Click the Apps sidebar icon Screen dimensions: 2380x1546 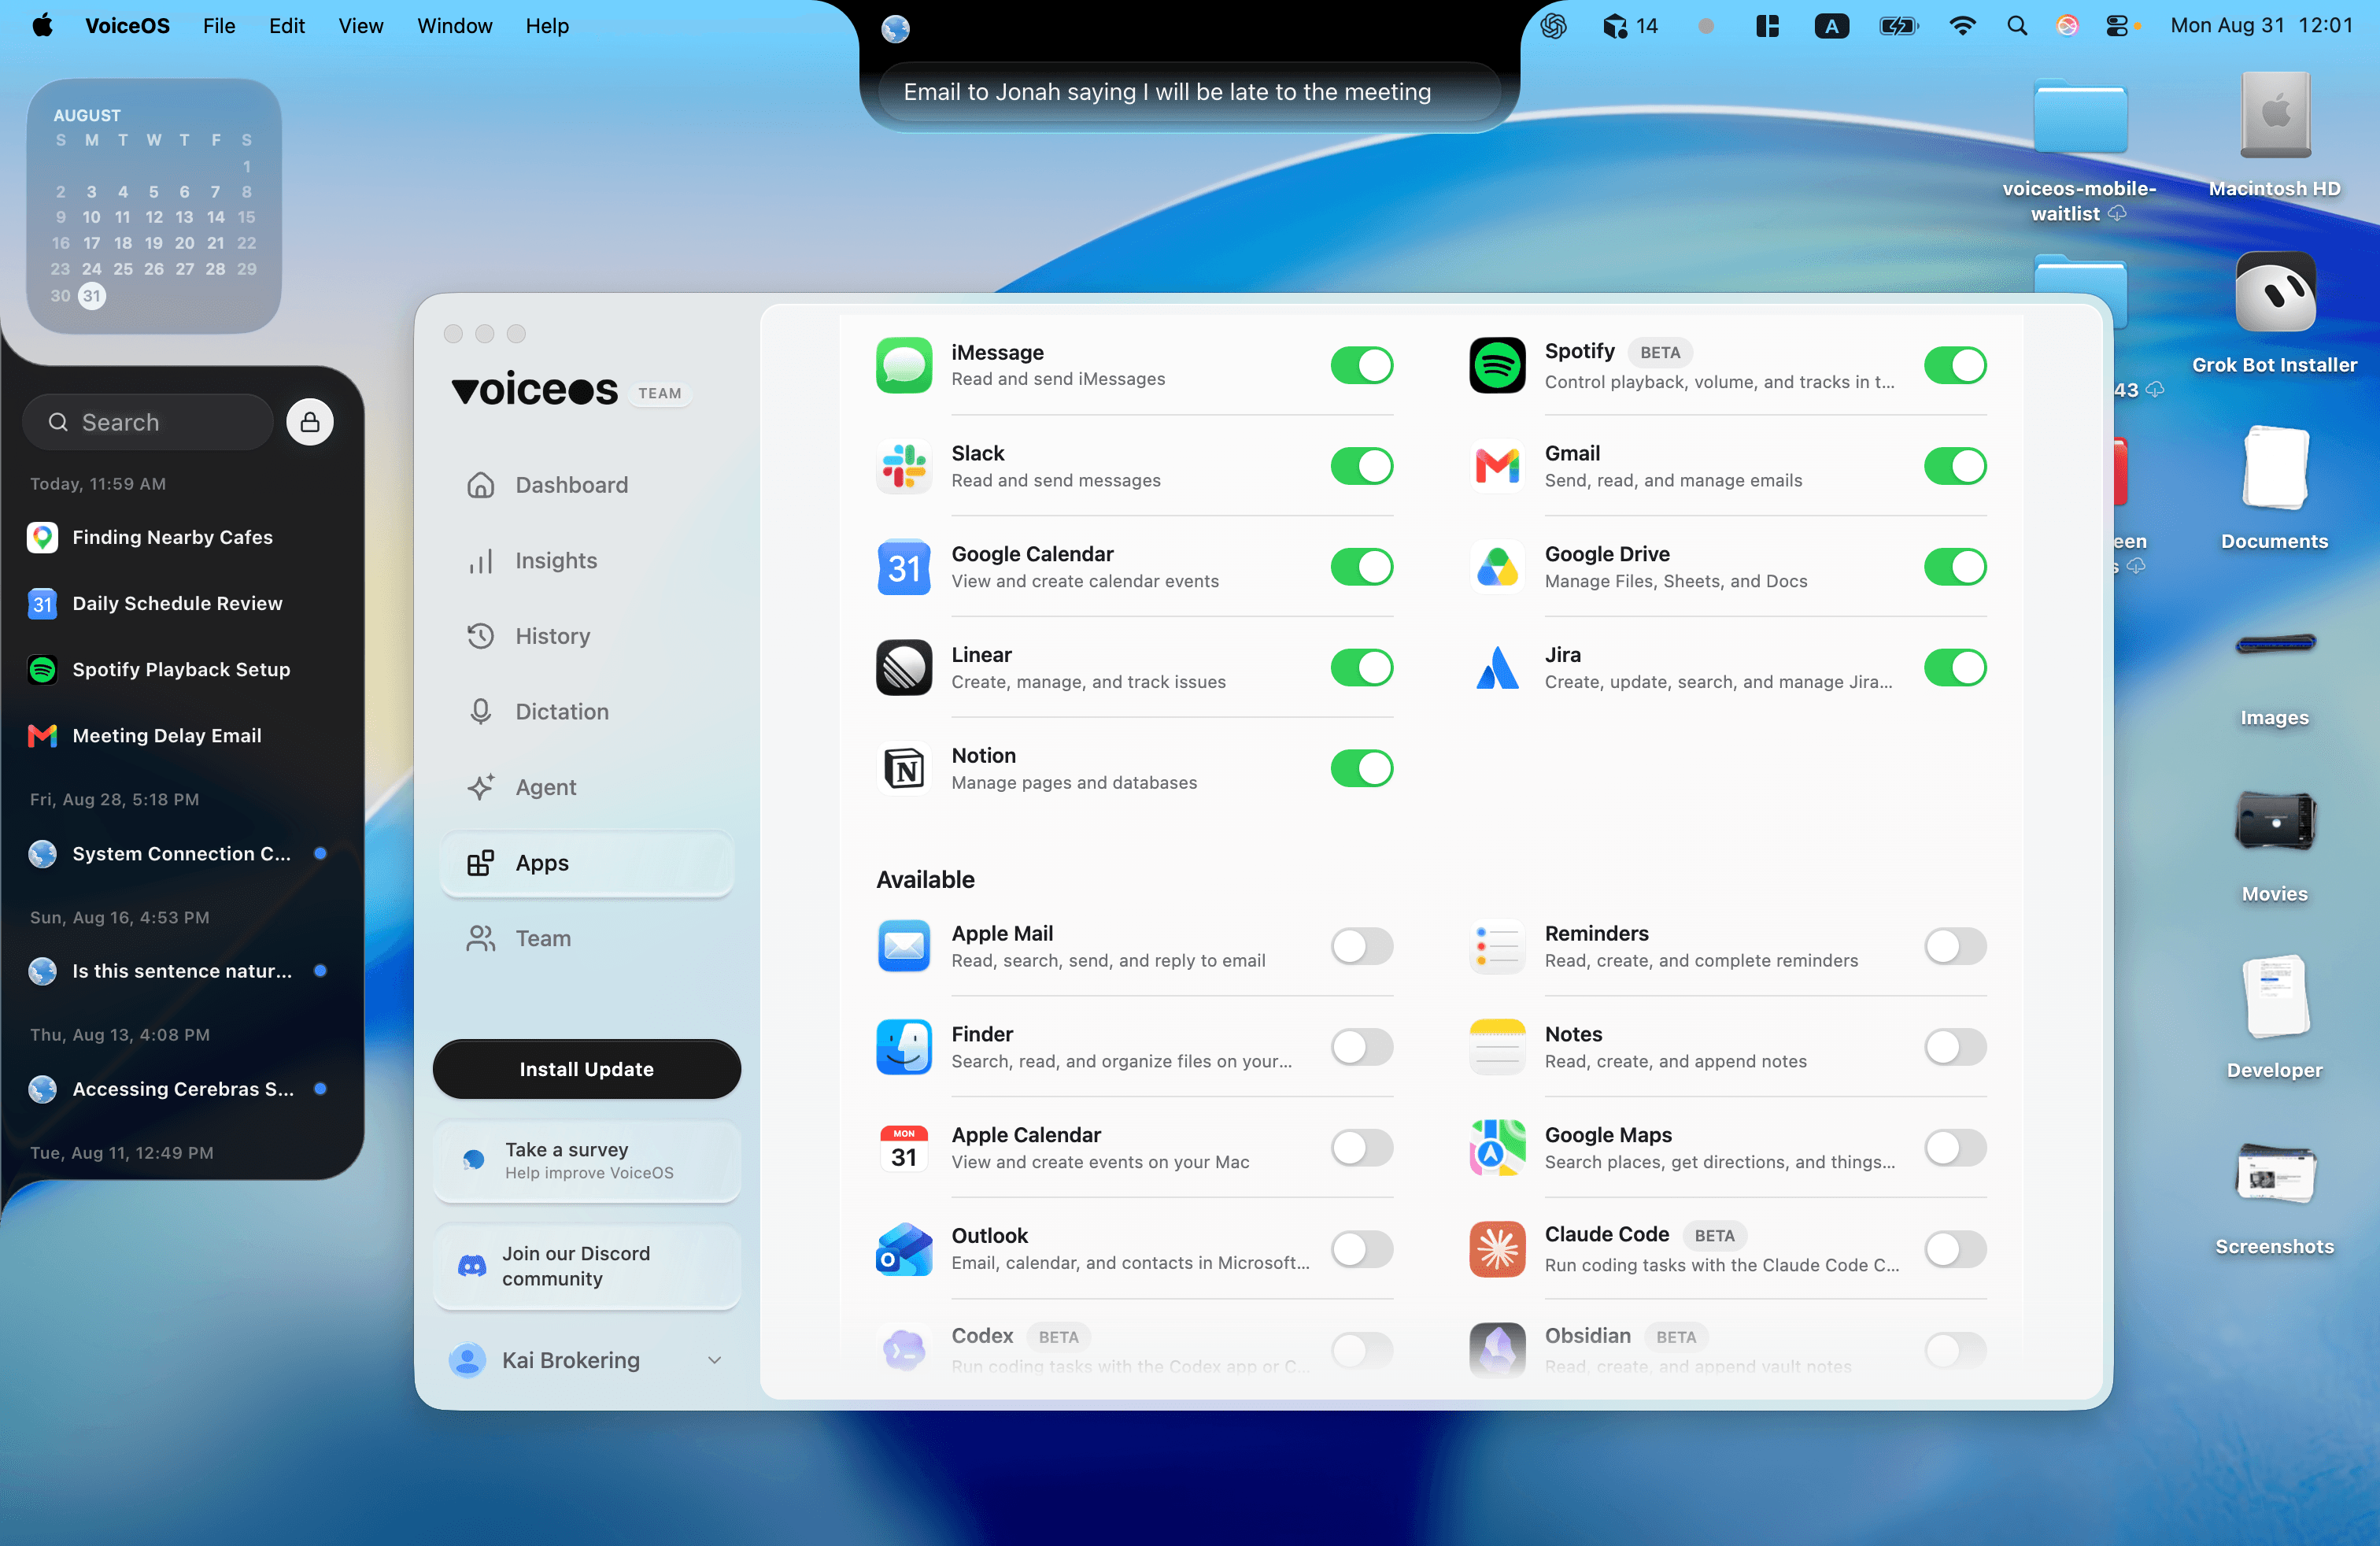(x=480, y=863)
